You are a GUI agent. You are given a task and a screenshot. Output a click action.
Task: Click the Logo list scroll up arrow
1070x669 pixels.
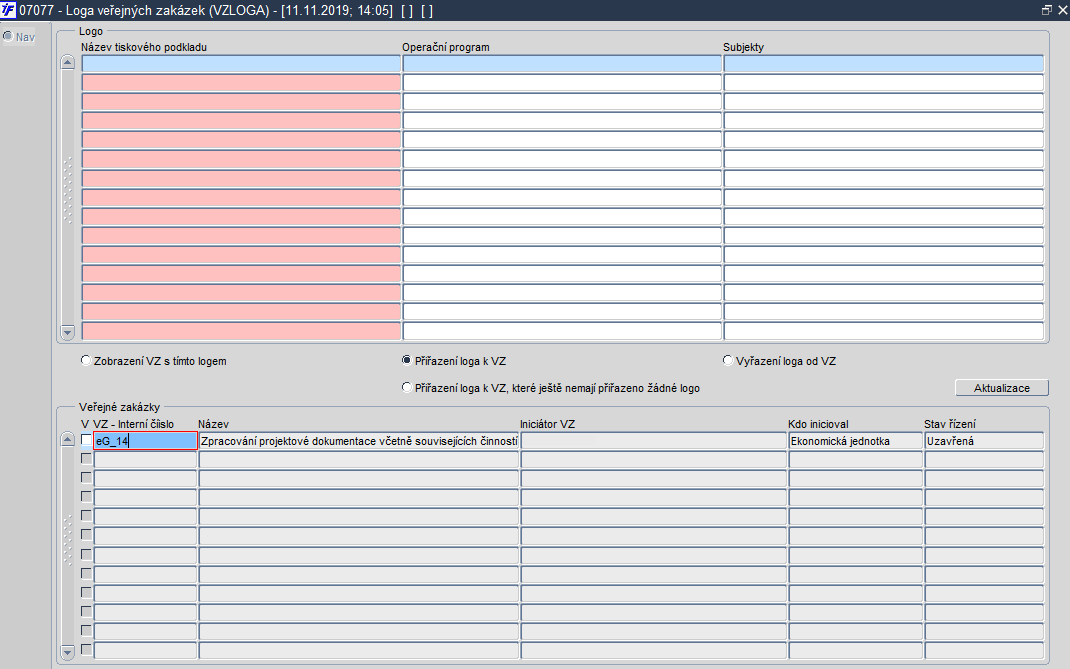coord(68,63)
